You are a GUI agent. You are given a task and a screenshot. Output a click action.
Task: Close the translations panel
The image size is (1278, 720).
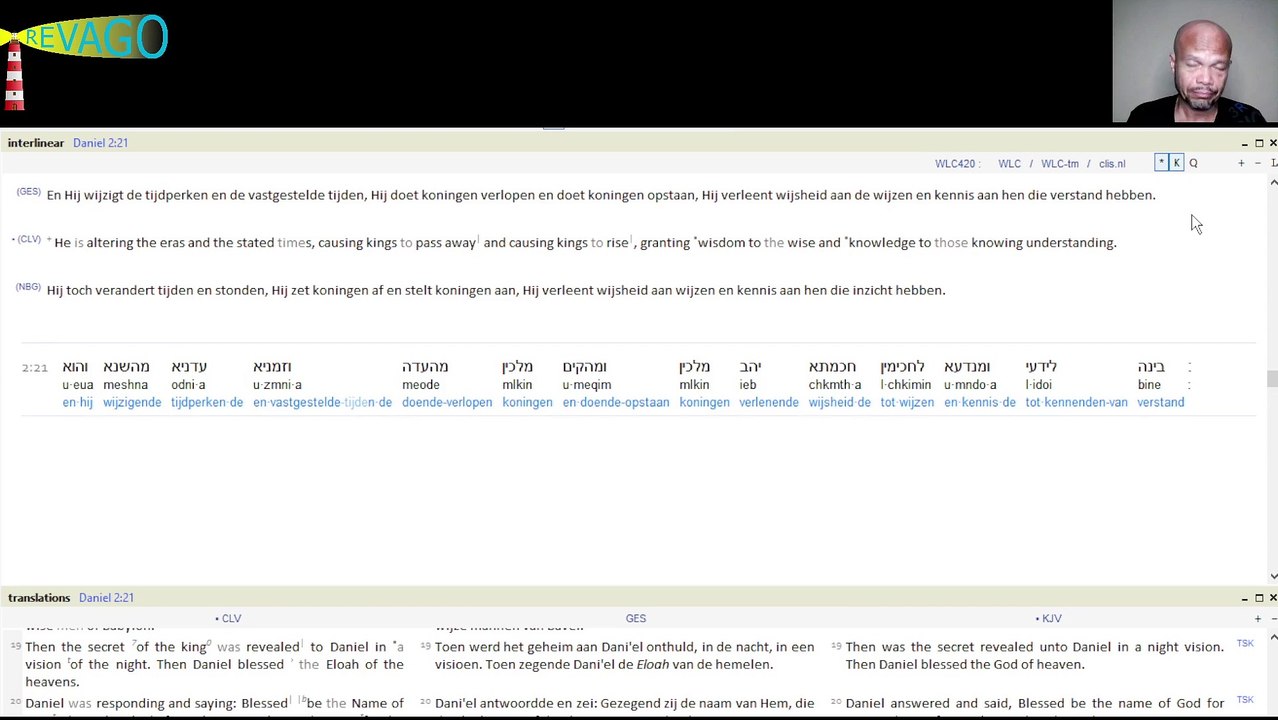[x=1272, y=598]
